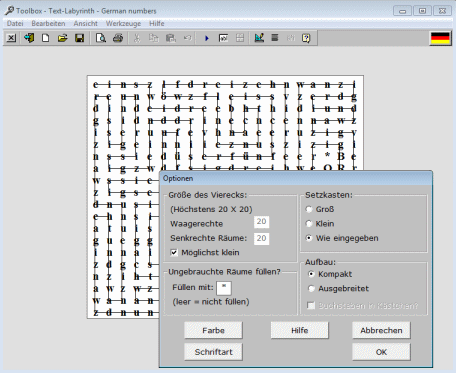Viewport: 456px width, 373px height.
Task: Click the 'Aufbau:' group label
Action: click(x=320, y=262)
